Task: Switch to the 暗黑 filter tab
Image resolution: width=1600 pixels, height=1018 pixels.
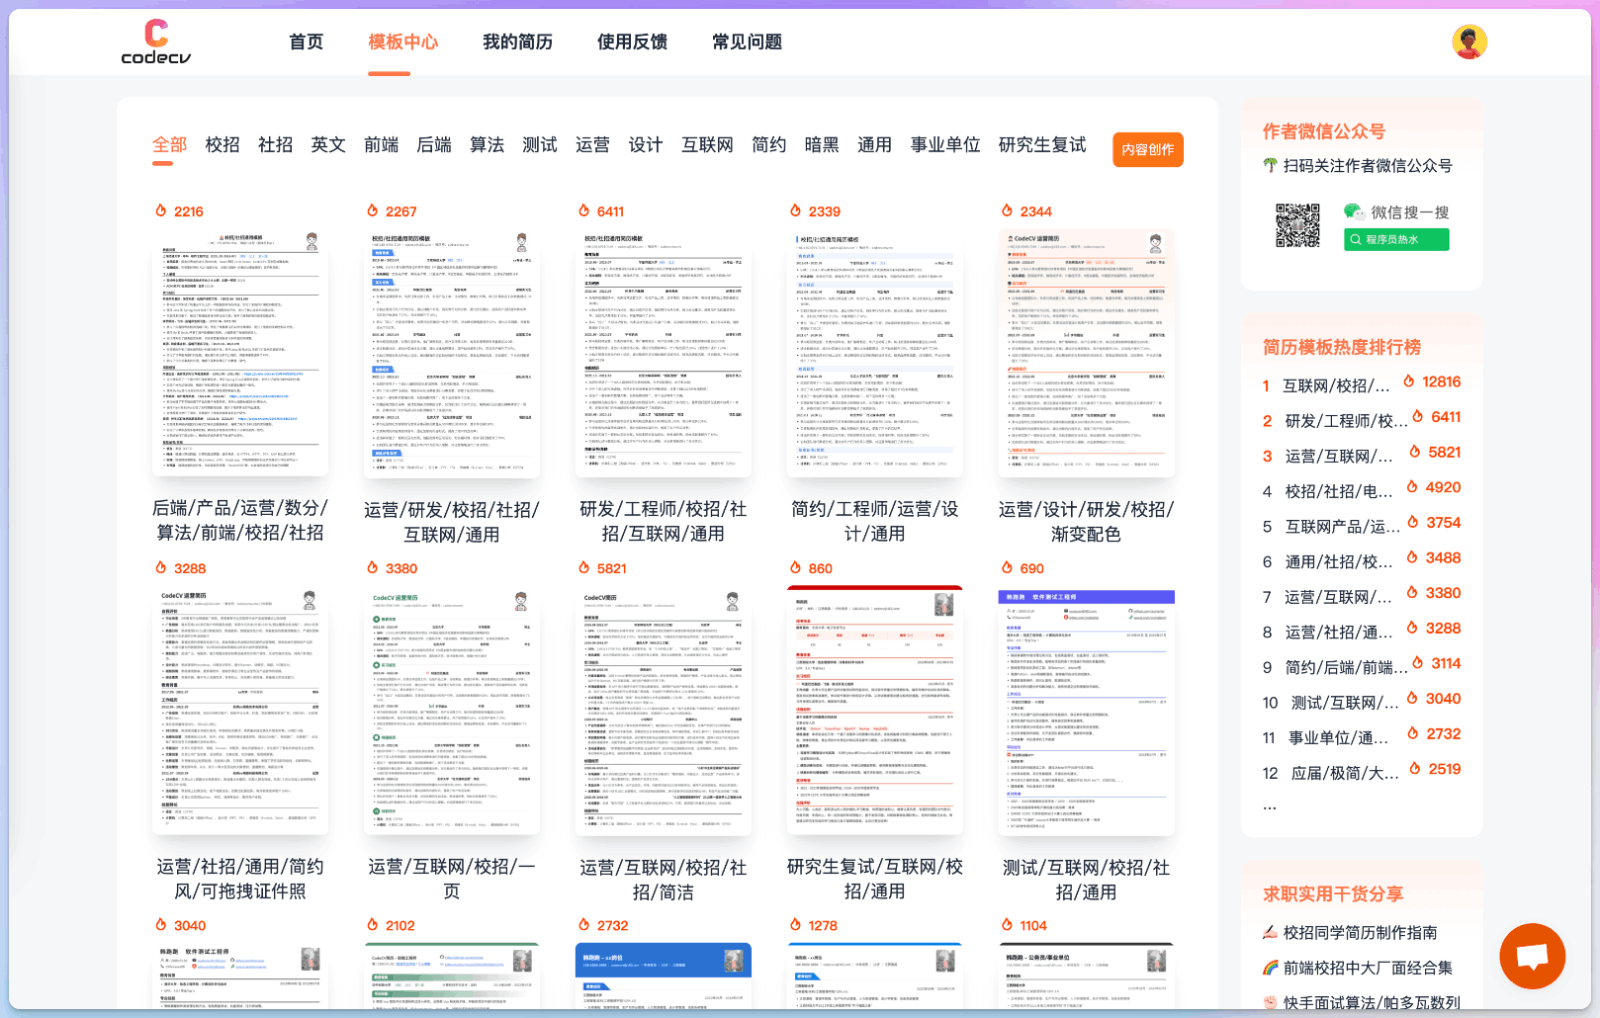Action: click(x=824, y=144)
